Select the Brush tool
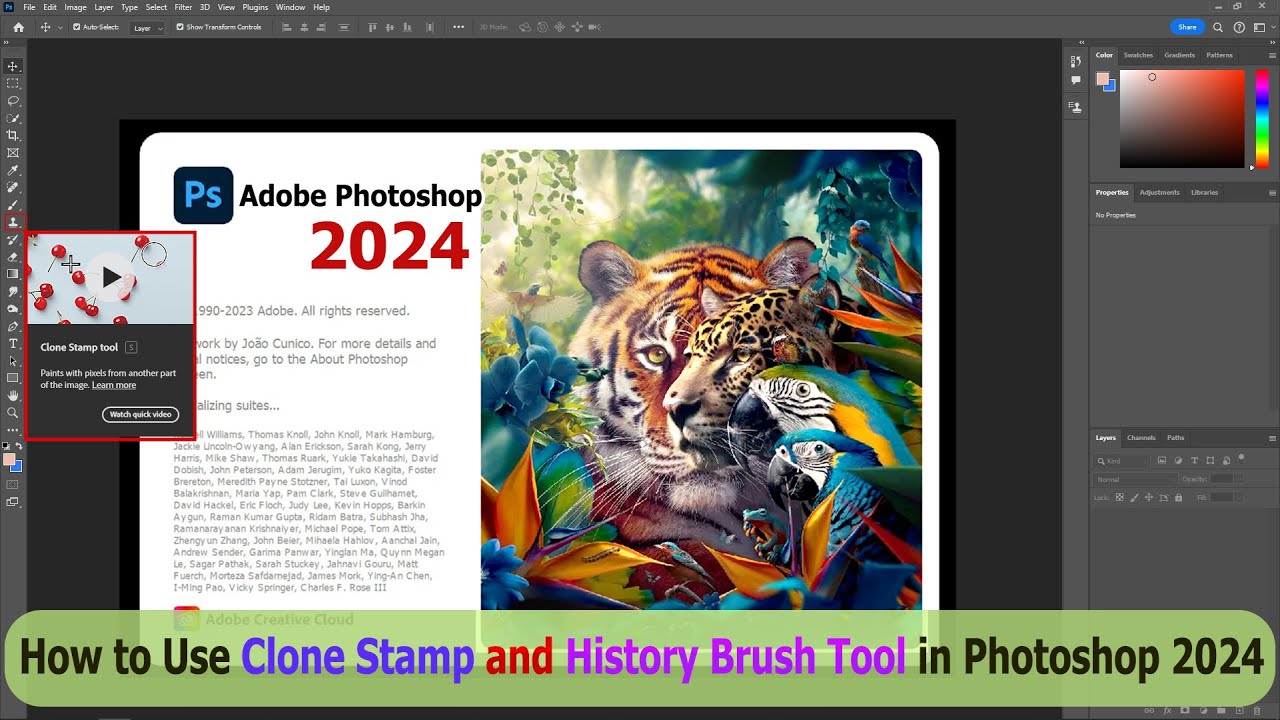This screenshot has height=720, width=1280. [x=13, y=205]
